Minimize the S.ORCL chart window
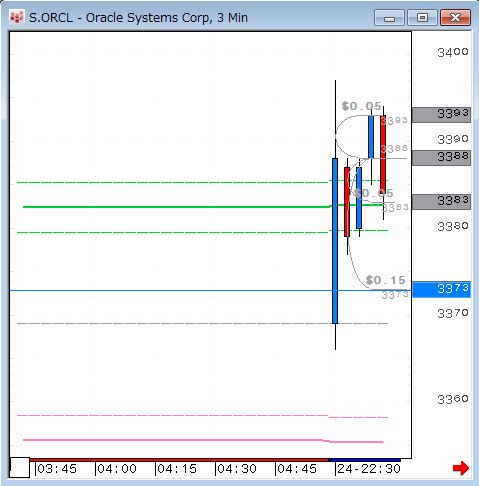 pyautogui.click(x=389, y=17)
